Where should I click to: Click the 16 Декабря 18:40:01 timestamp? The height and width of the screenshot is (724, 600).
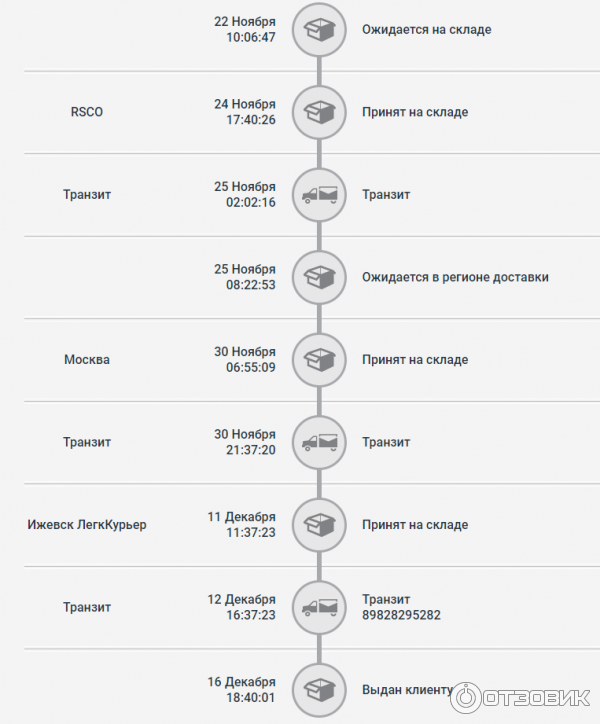[x=242, y=690]
